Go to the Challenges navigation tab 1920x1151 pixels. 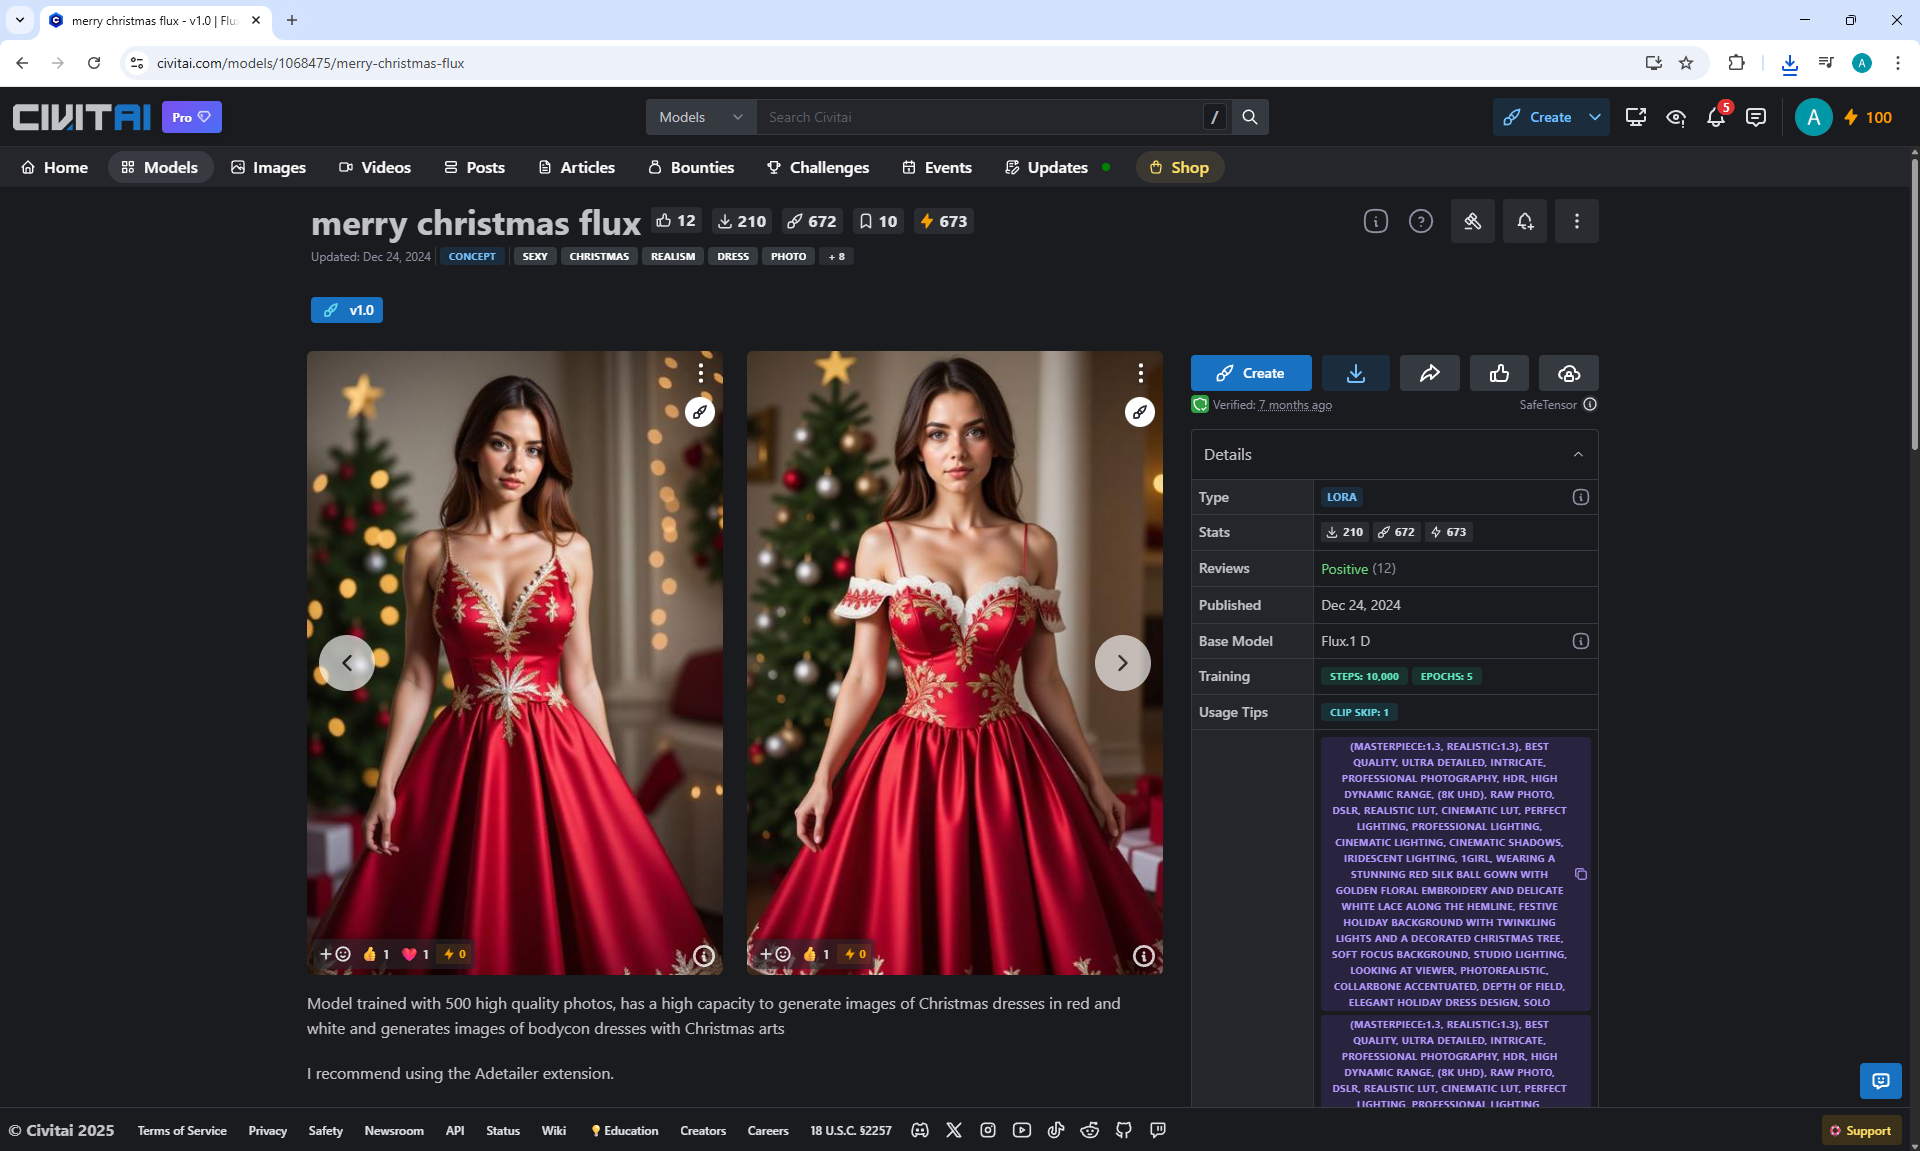[x=818, y=167]
